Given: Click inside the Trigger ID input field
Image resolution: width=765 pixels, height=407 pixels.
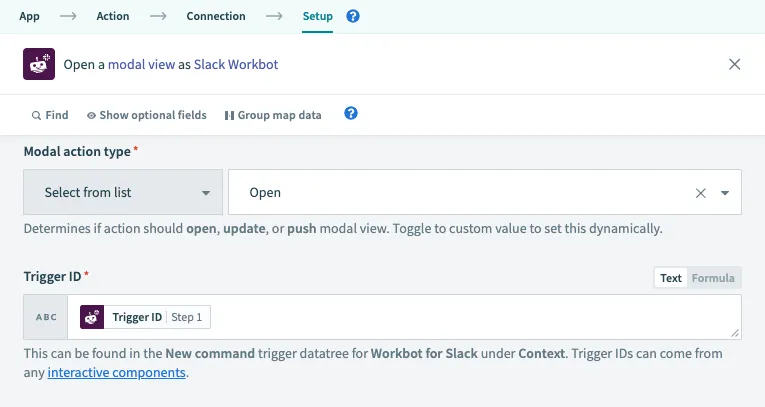Looking at the screenshot, I should tap(470, 317).
